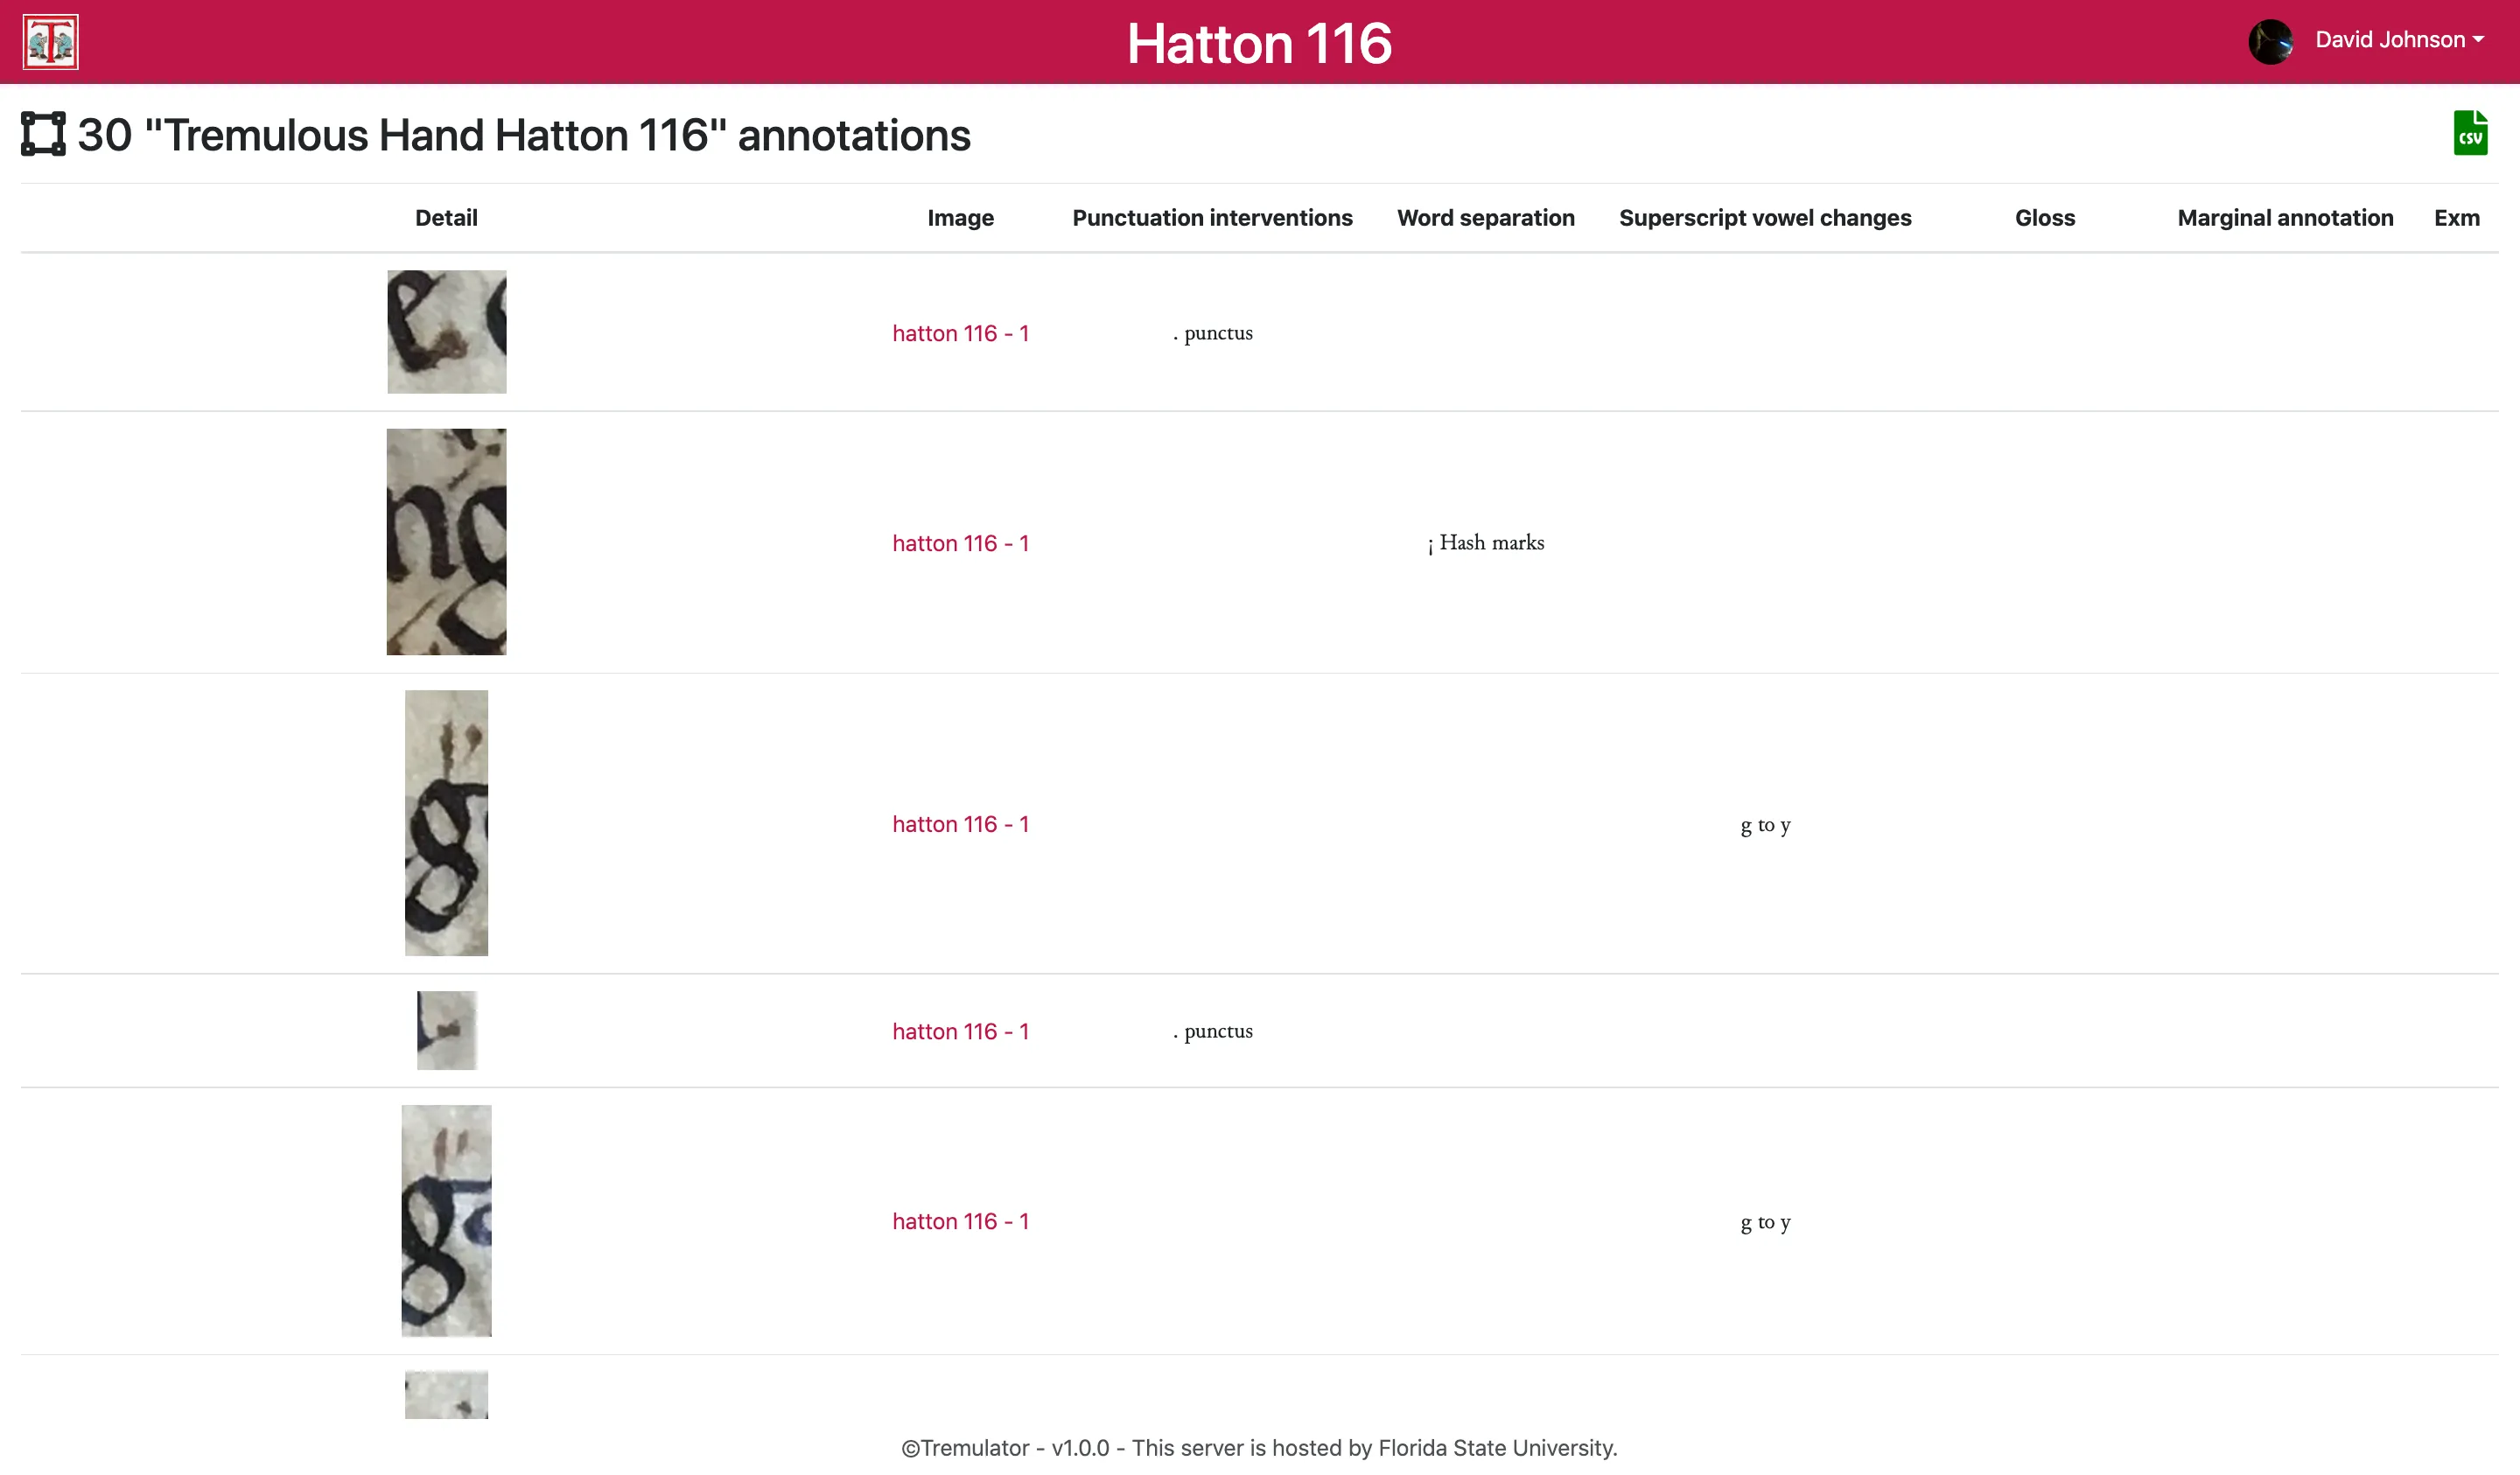Click the Gloss column header
2520x1475 pixels.
tap(2044, 218)
